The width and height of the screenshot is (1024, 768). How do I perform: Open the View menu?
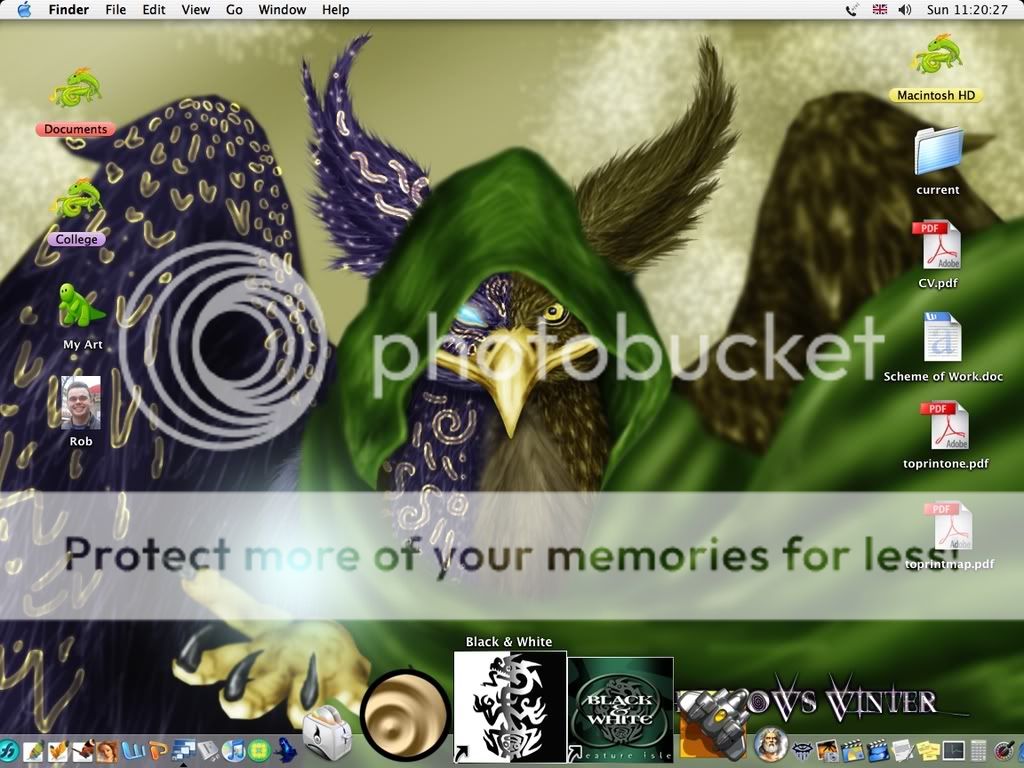coord(196,10)
